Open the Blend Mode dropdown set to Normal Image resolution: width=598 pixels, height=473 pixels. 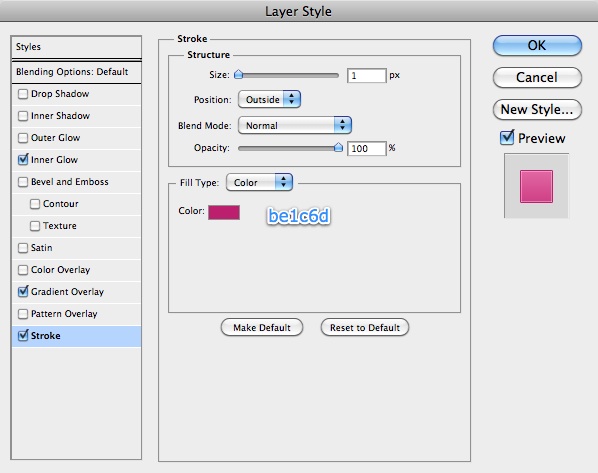click(x=295, y=125)
